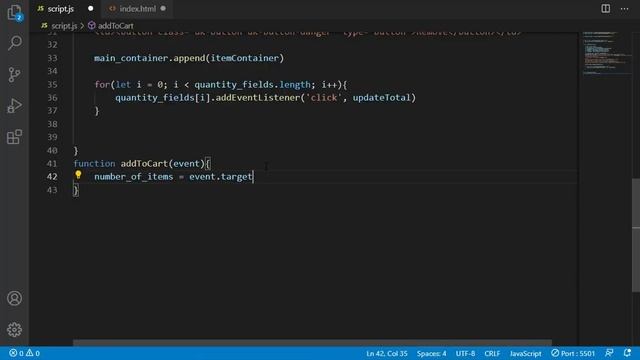Click the Port : 5501 live server button
The height and width of the screenshot is (360, 640).
click(573, 353)
